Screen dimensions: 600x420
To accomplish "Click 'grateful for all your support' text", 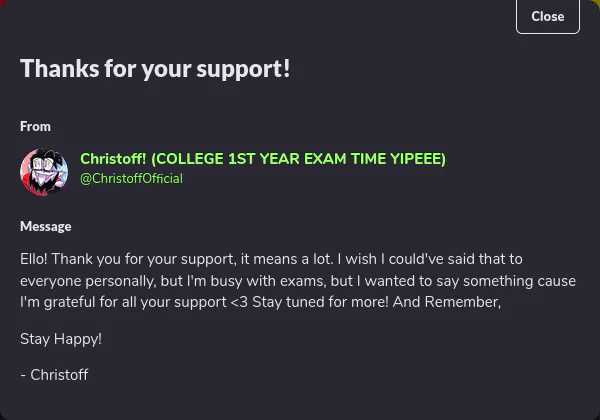I will point(135,303).
